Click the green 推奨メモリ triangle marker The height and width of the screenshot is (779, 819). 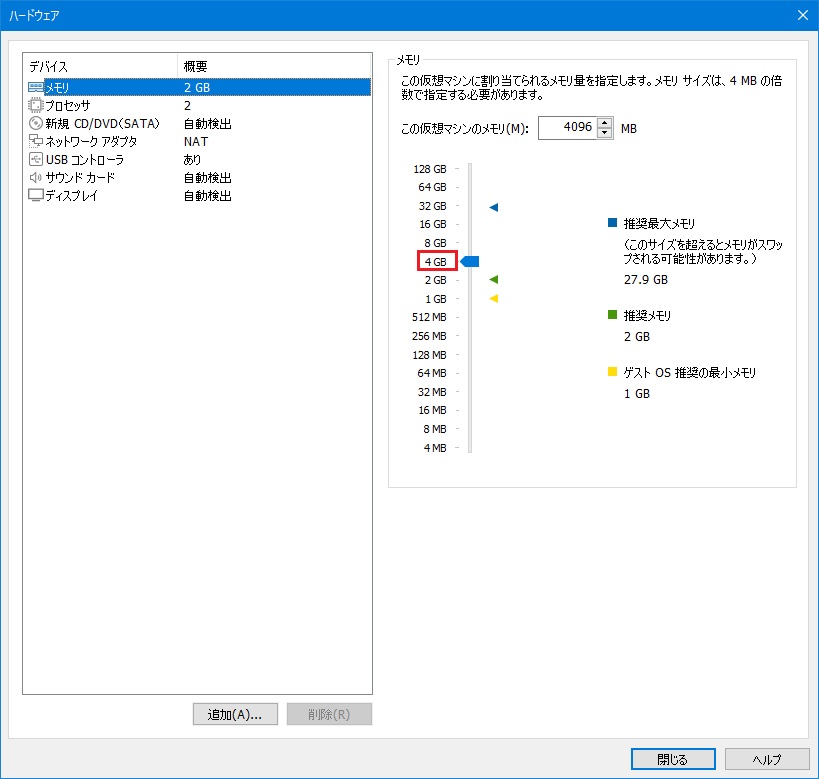coord(494,280)
